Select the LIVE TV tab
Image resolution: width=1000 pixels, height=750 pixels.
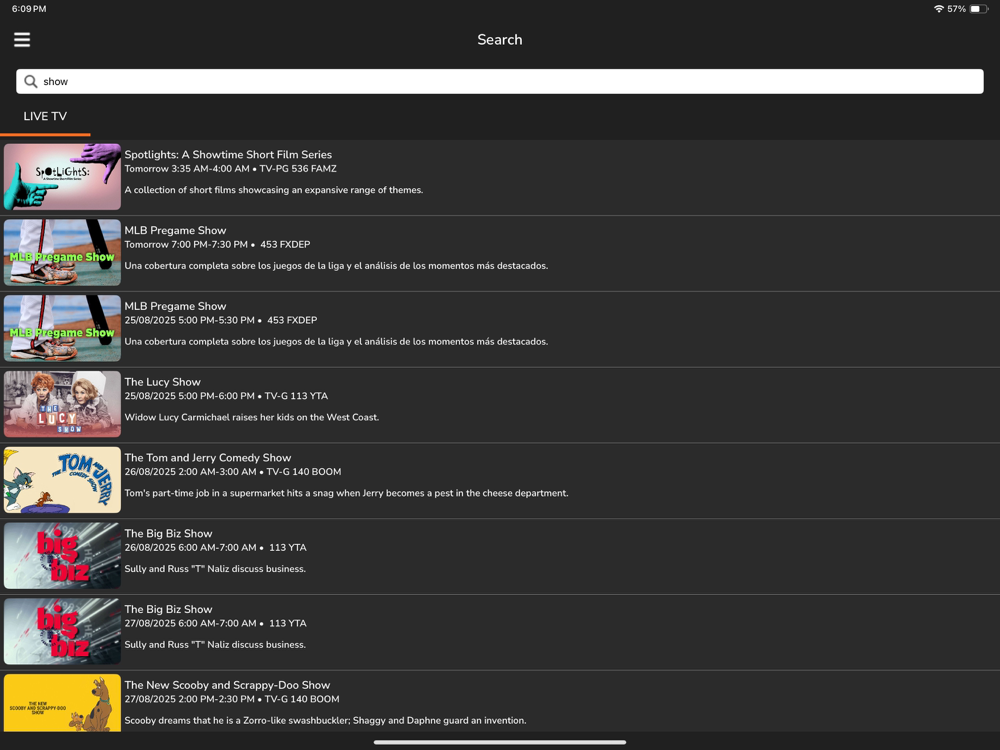point(45,116)
